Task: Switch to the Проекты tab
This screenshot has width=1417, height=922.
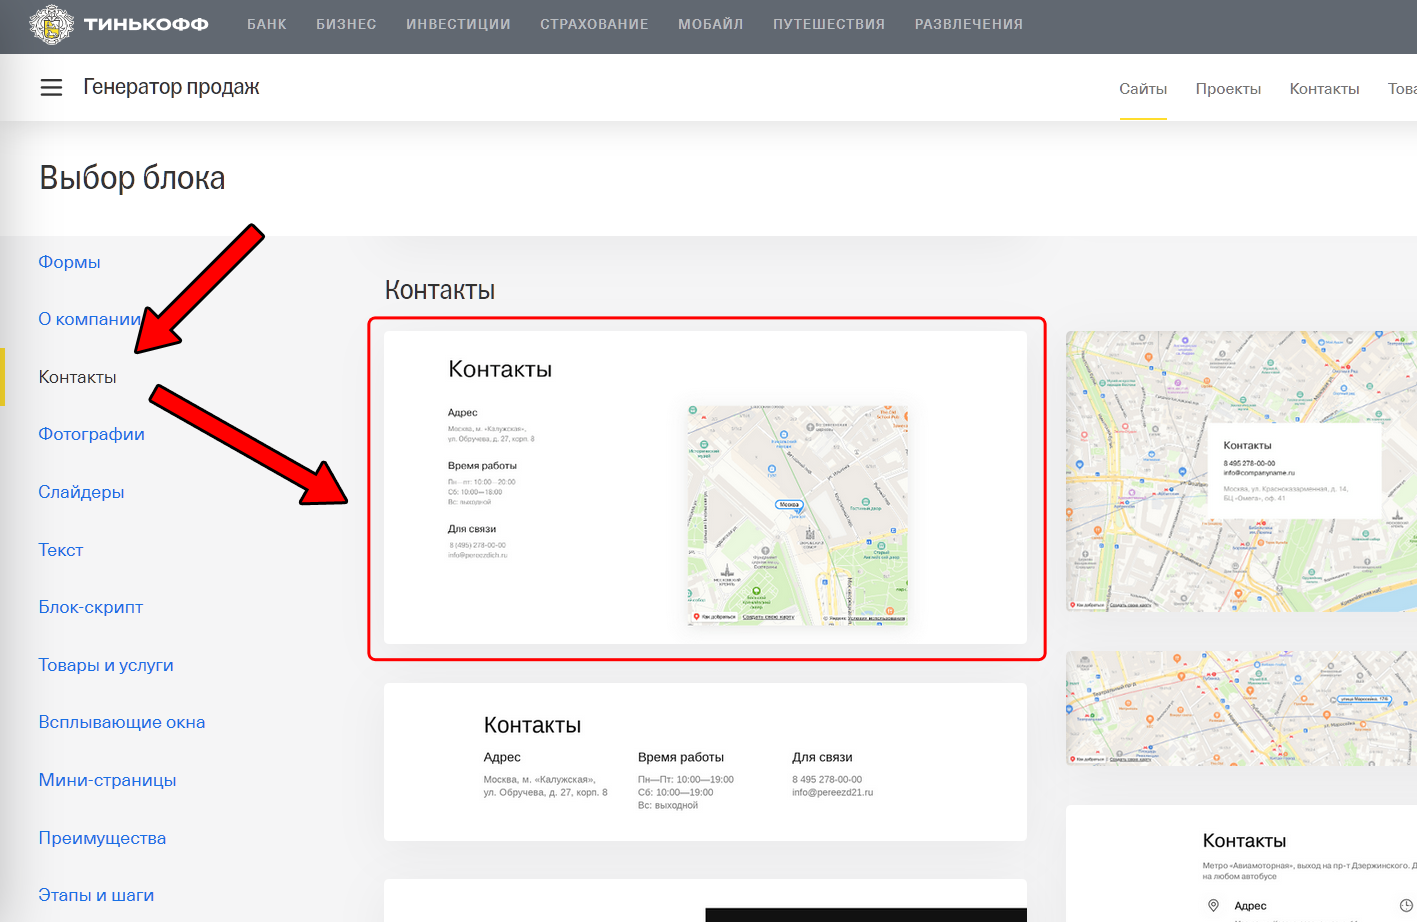Action: (1227, 89)
